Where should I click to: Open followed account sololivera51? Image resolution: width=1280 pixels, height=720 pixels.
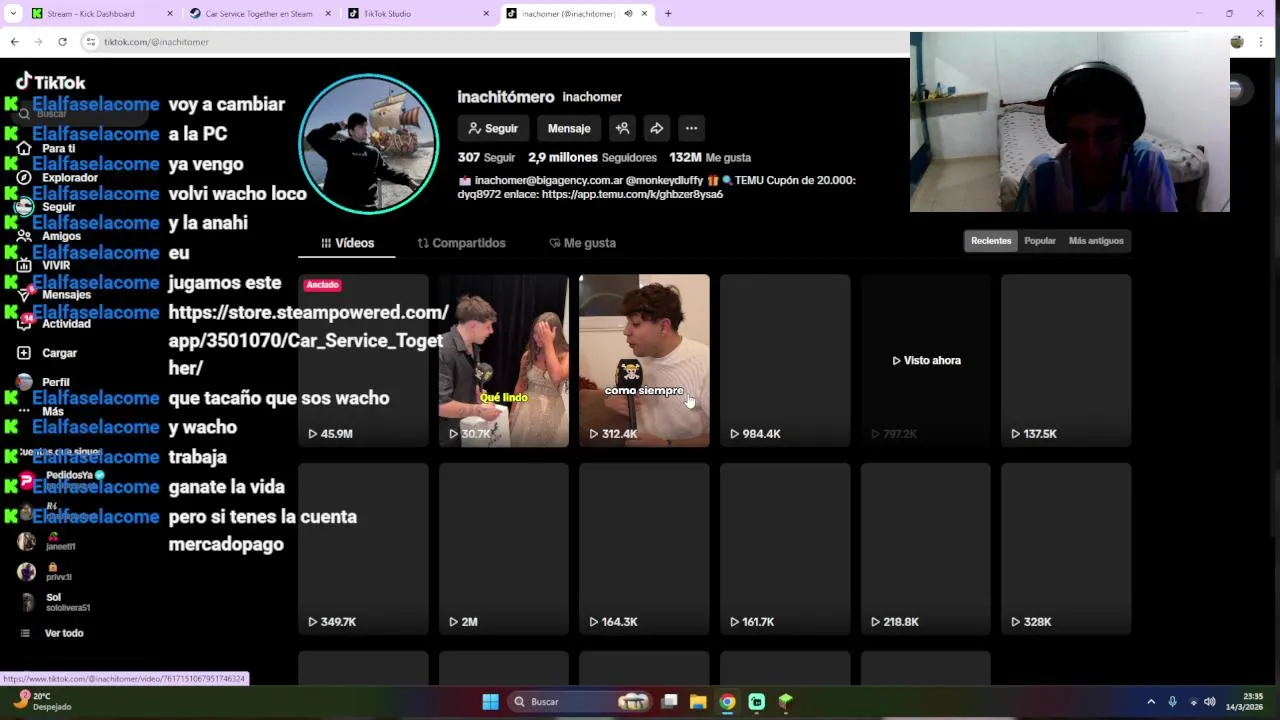(x=55, y=603)
